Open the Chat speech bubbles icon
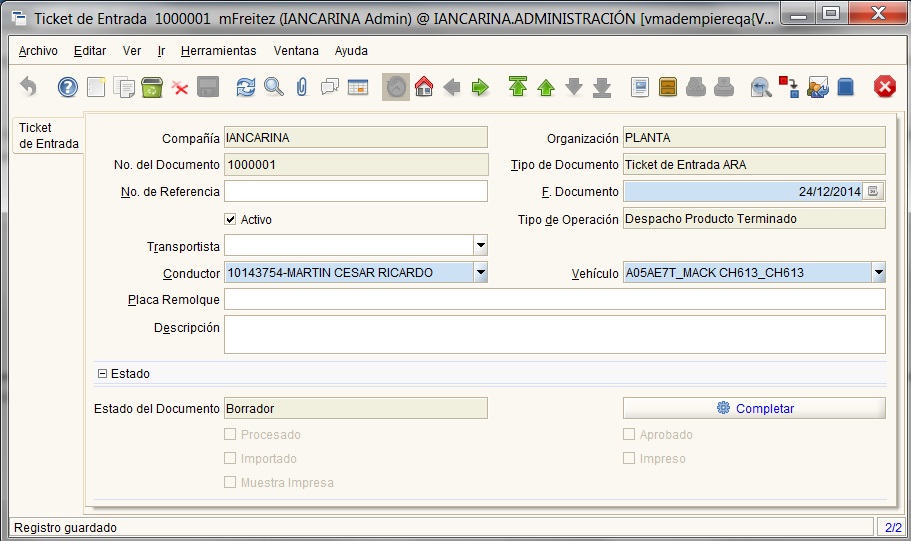 click(x=329, y=87)
